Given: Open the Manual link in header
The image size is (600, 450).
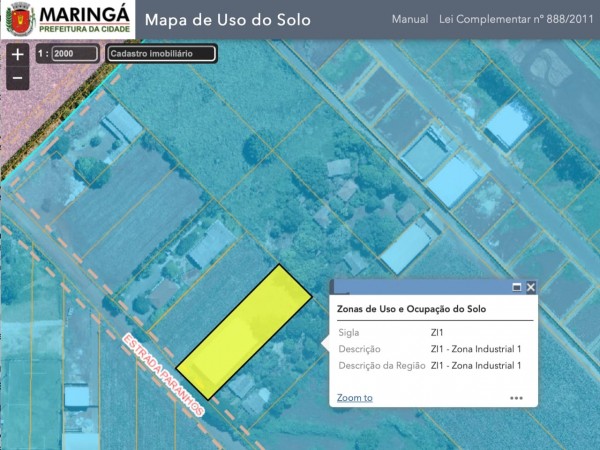Looking at the screenshot, I should [410, 20].
